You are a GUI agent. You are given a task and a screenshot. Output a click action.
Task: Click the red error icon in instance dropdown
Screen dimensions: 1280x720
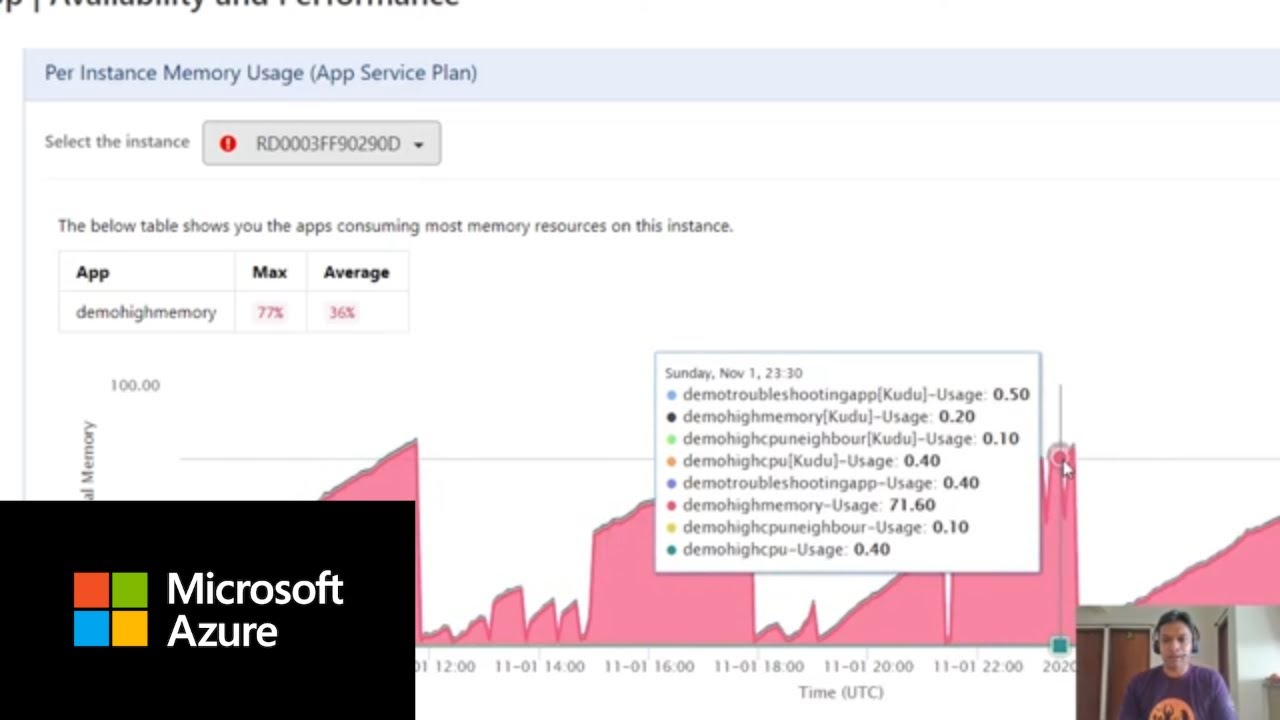click(x=228, y=144)
